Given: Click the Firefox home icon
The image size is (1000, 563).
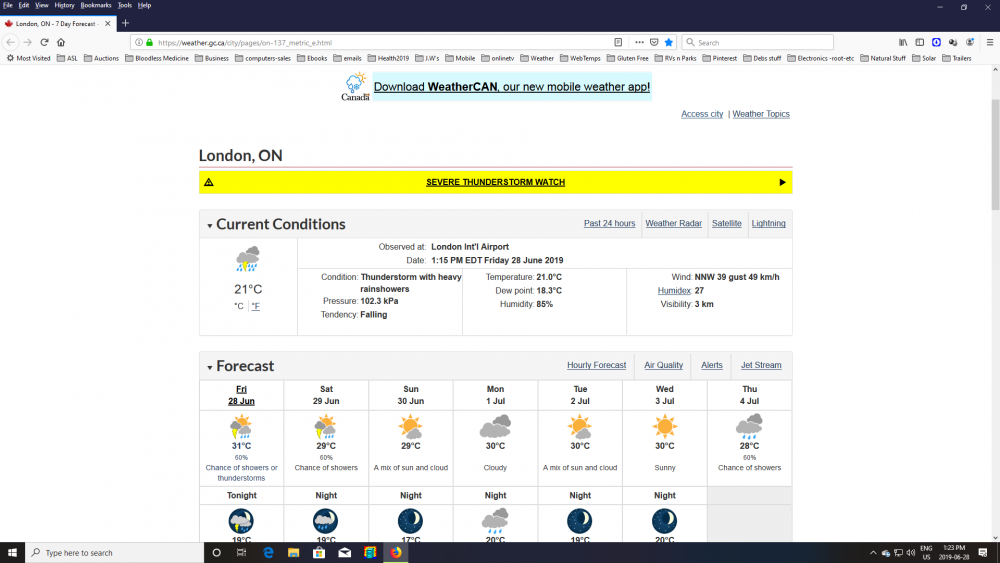Looking at the screenshot, I should coord(61,43).
